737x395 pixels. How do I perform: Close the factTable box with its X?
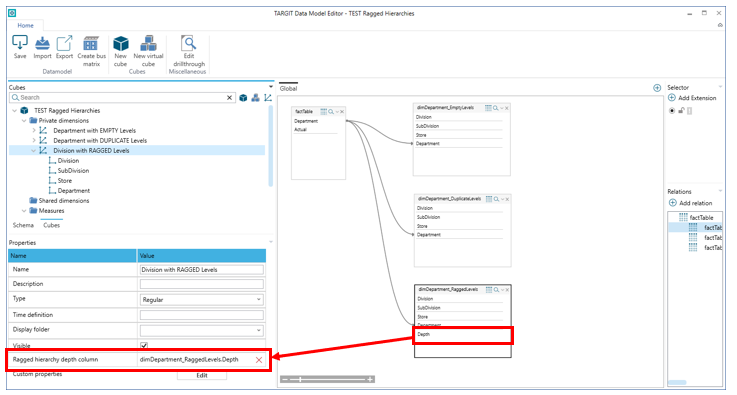coord(342,111)
